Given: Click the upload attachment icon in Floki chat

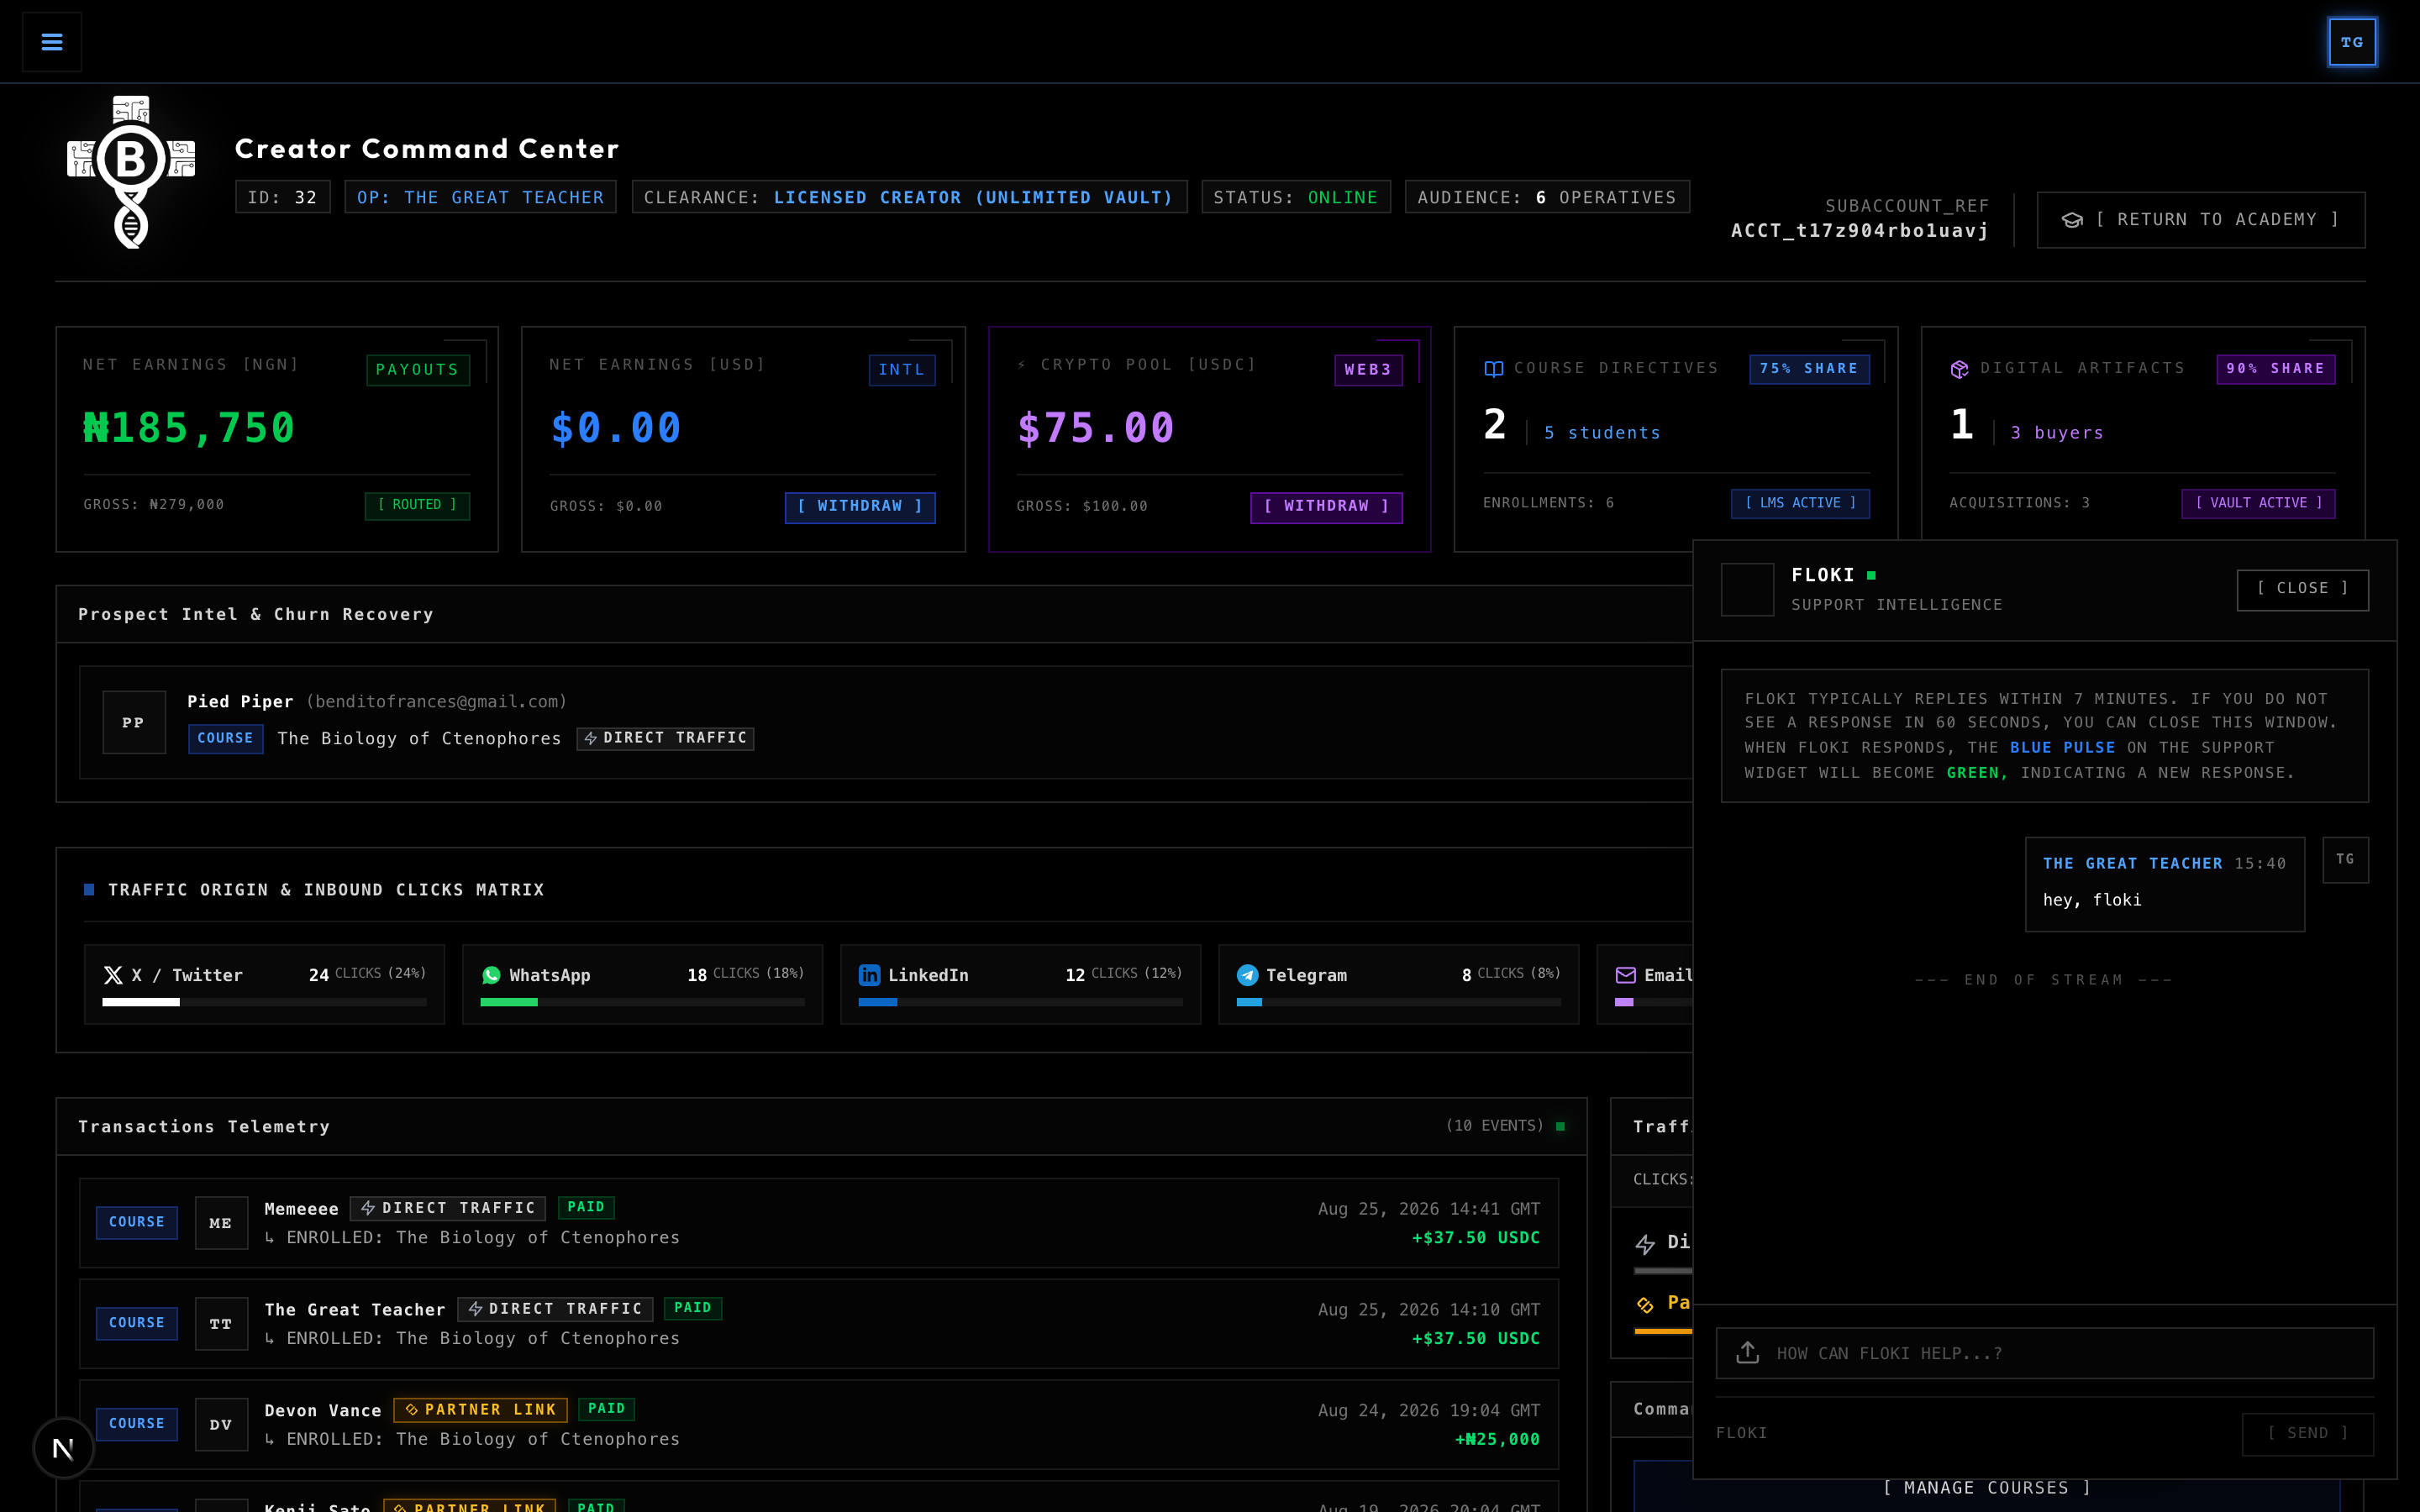Looking at the screenshot, I should pos(1748,1353).
